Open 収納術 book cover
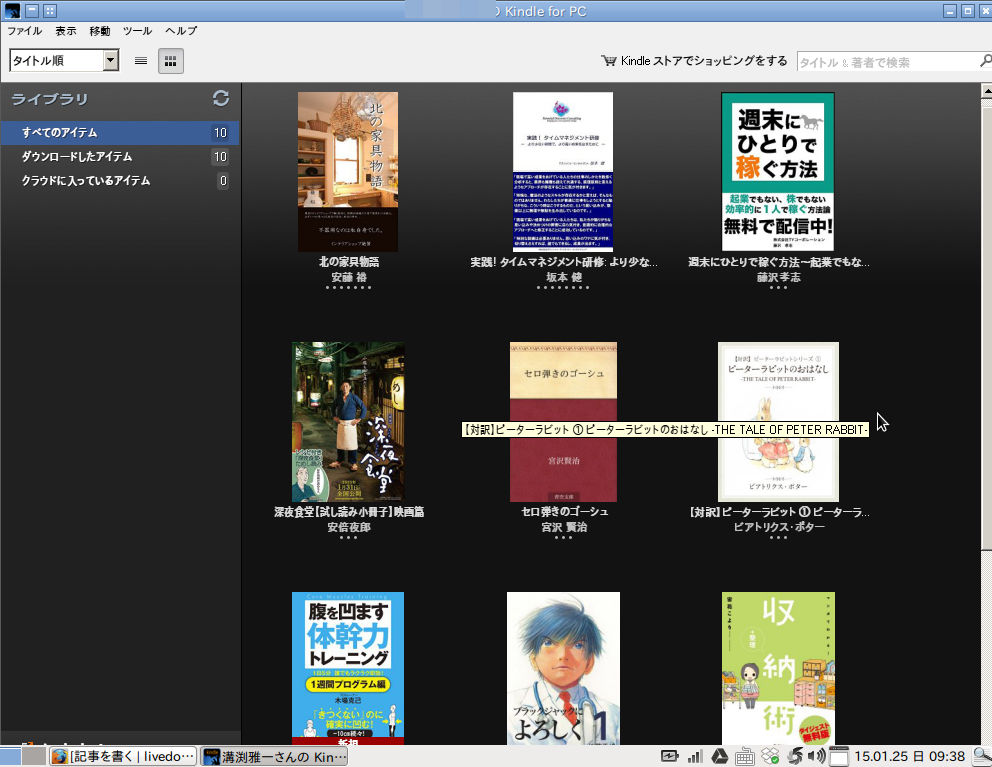992x767 pixels. tap(778, 668)
